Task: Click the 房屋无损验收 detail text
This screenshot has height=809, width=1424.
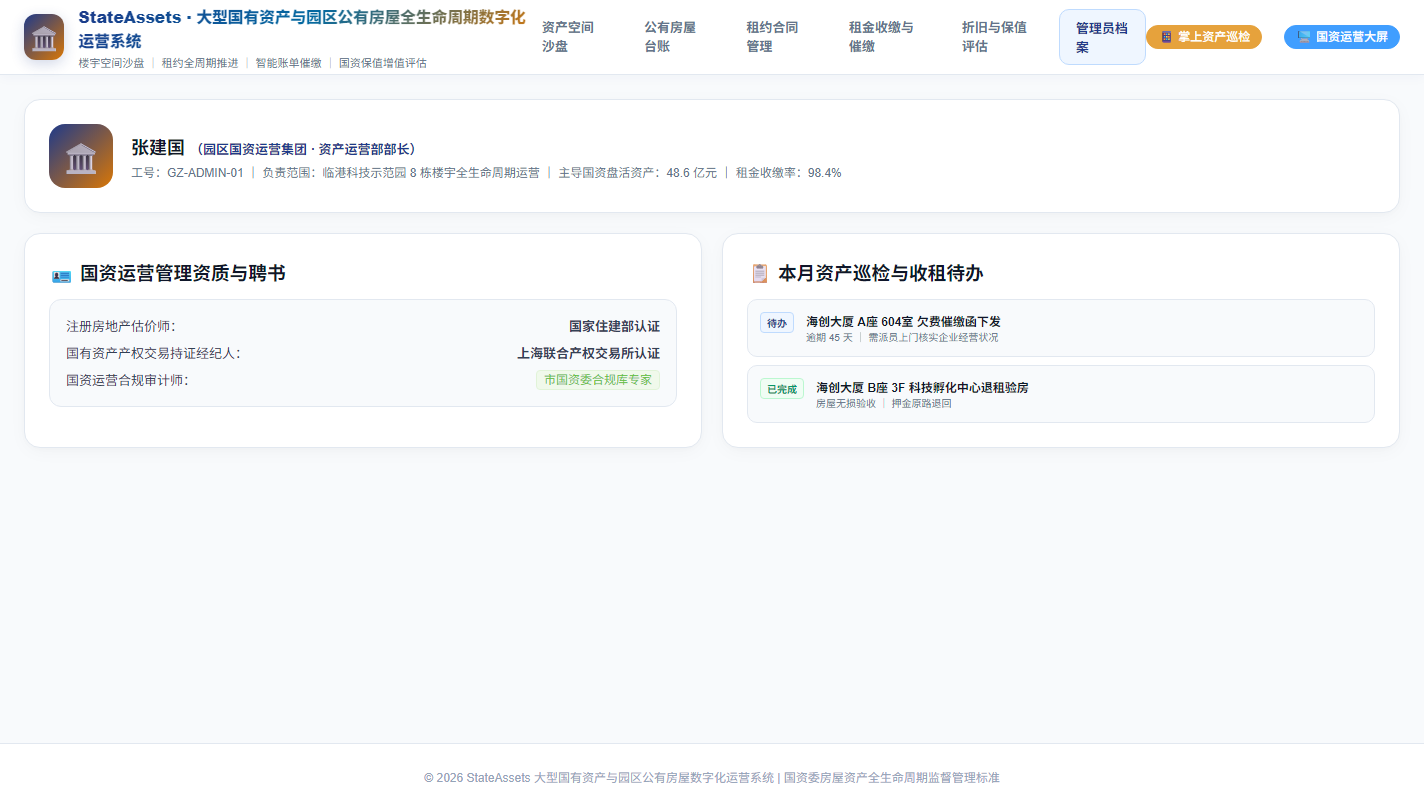Action: click(x=846, y=404)
